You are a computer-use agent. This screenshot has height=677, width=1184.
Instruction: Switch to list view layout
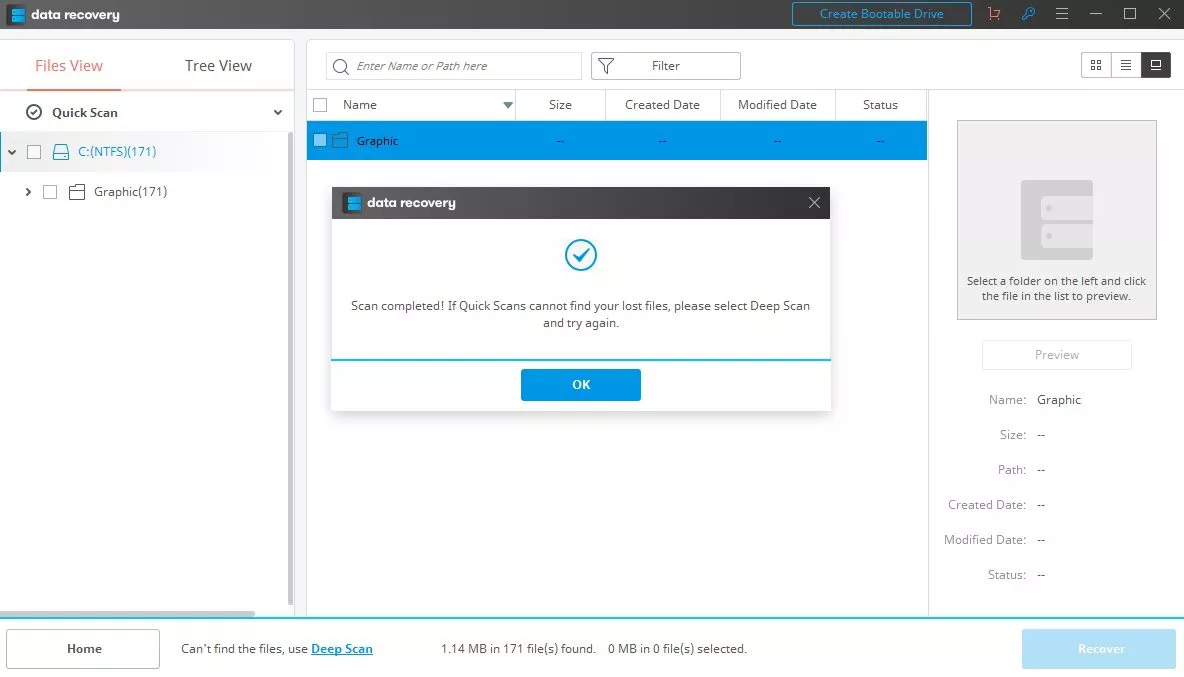(1126, 65)
